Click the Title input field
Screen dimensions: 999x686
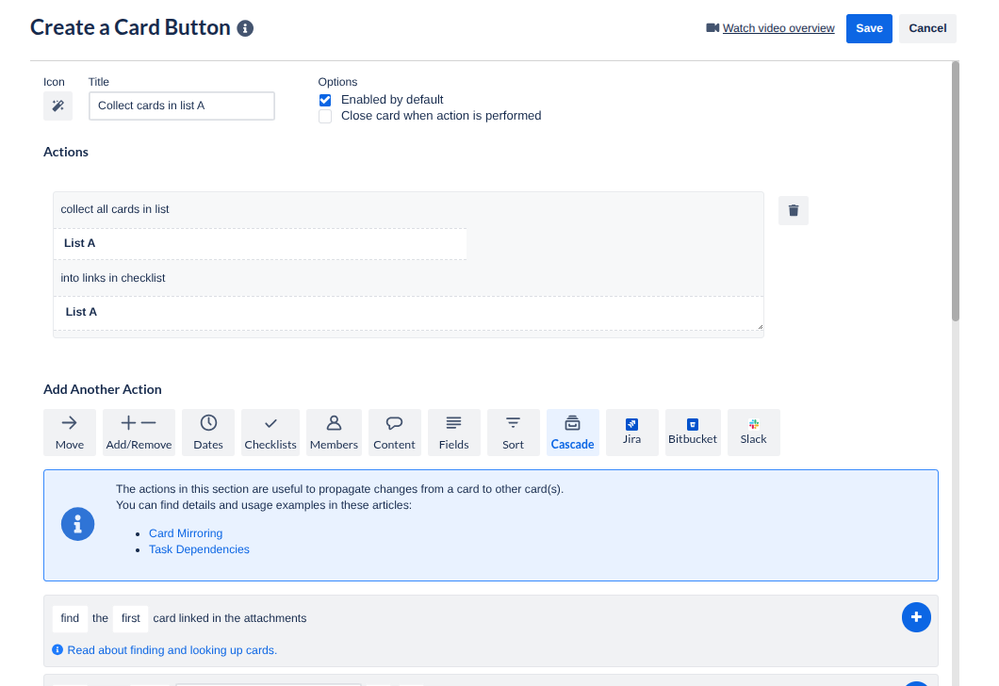tap(181, 105)
